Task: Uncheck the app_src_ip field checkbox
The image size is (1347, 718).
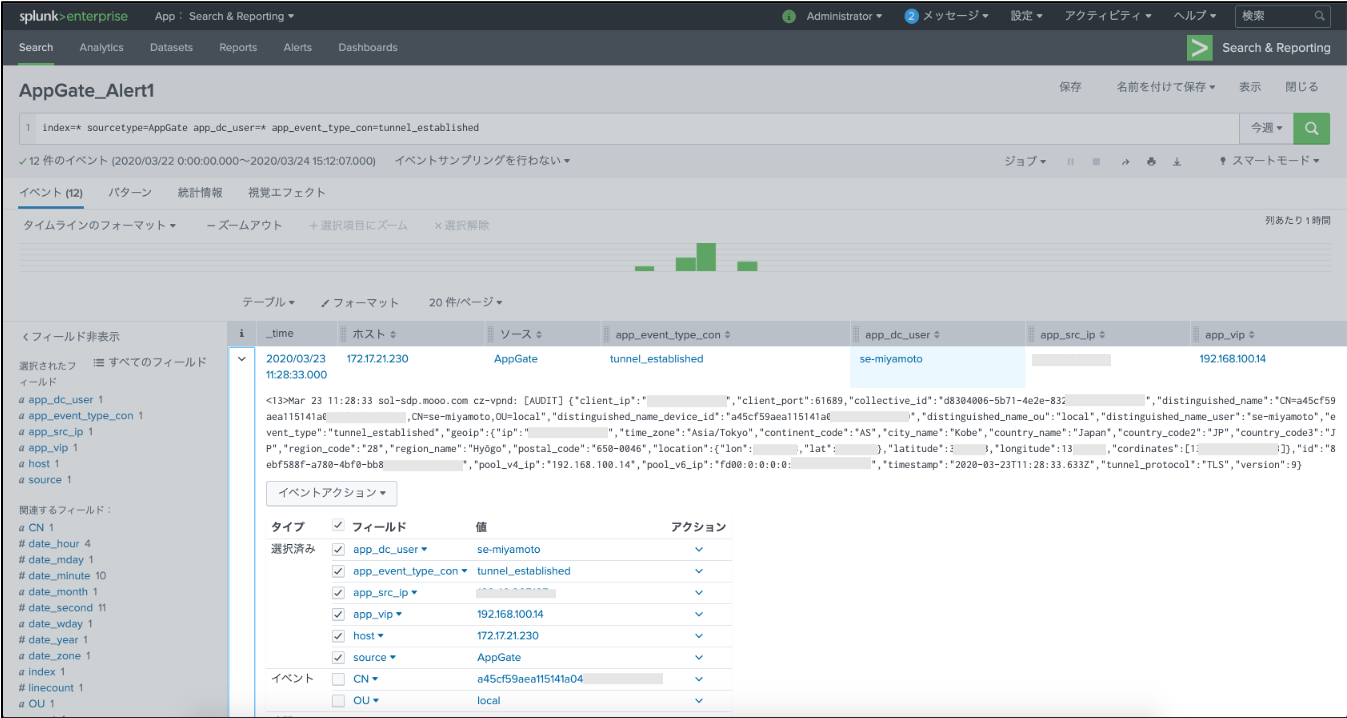Action: click(x=338, y=593)
